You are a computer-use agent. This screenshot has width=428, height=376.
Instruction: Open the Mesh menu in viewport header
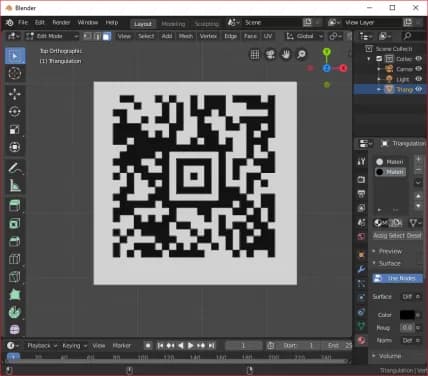(186, 36)
